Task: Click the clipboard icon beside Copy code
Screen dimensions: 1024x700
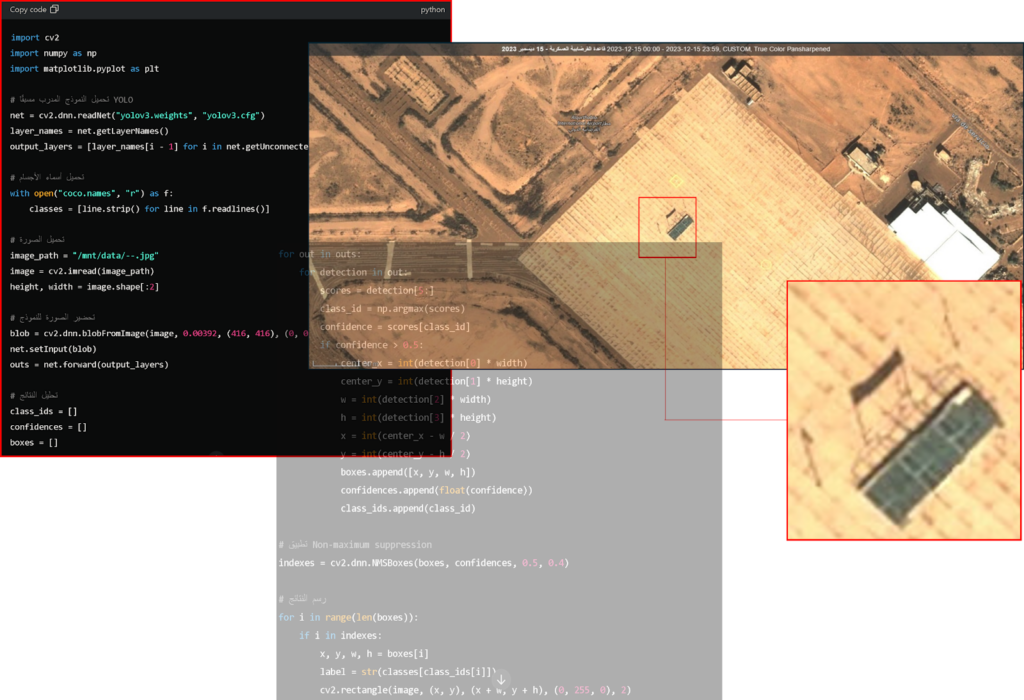Action: coord(54,9)
